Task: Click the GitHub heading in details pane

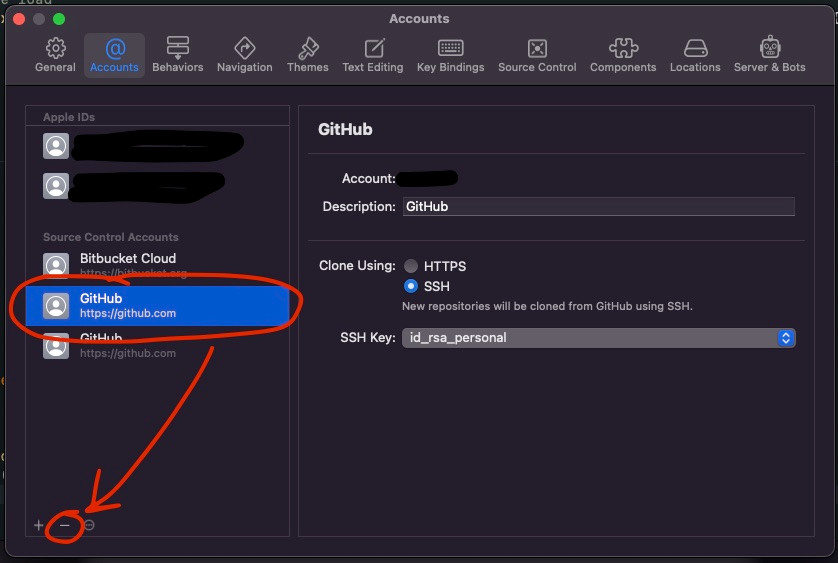Action: pyautogui.click(x=345, y=129)
